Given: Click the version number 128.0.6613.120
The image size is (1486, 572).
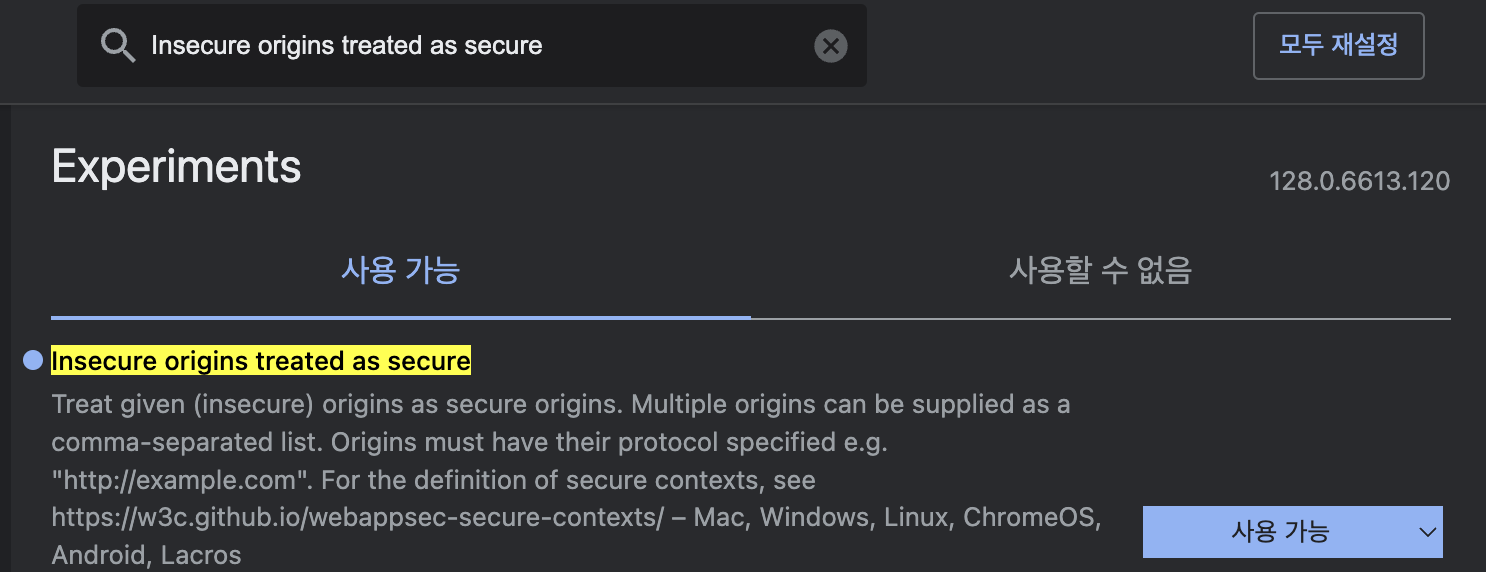Looking at the screenshot, I should 1359,182.
